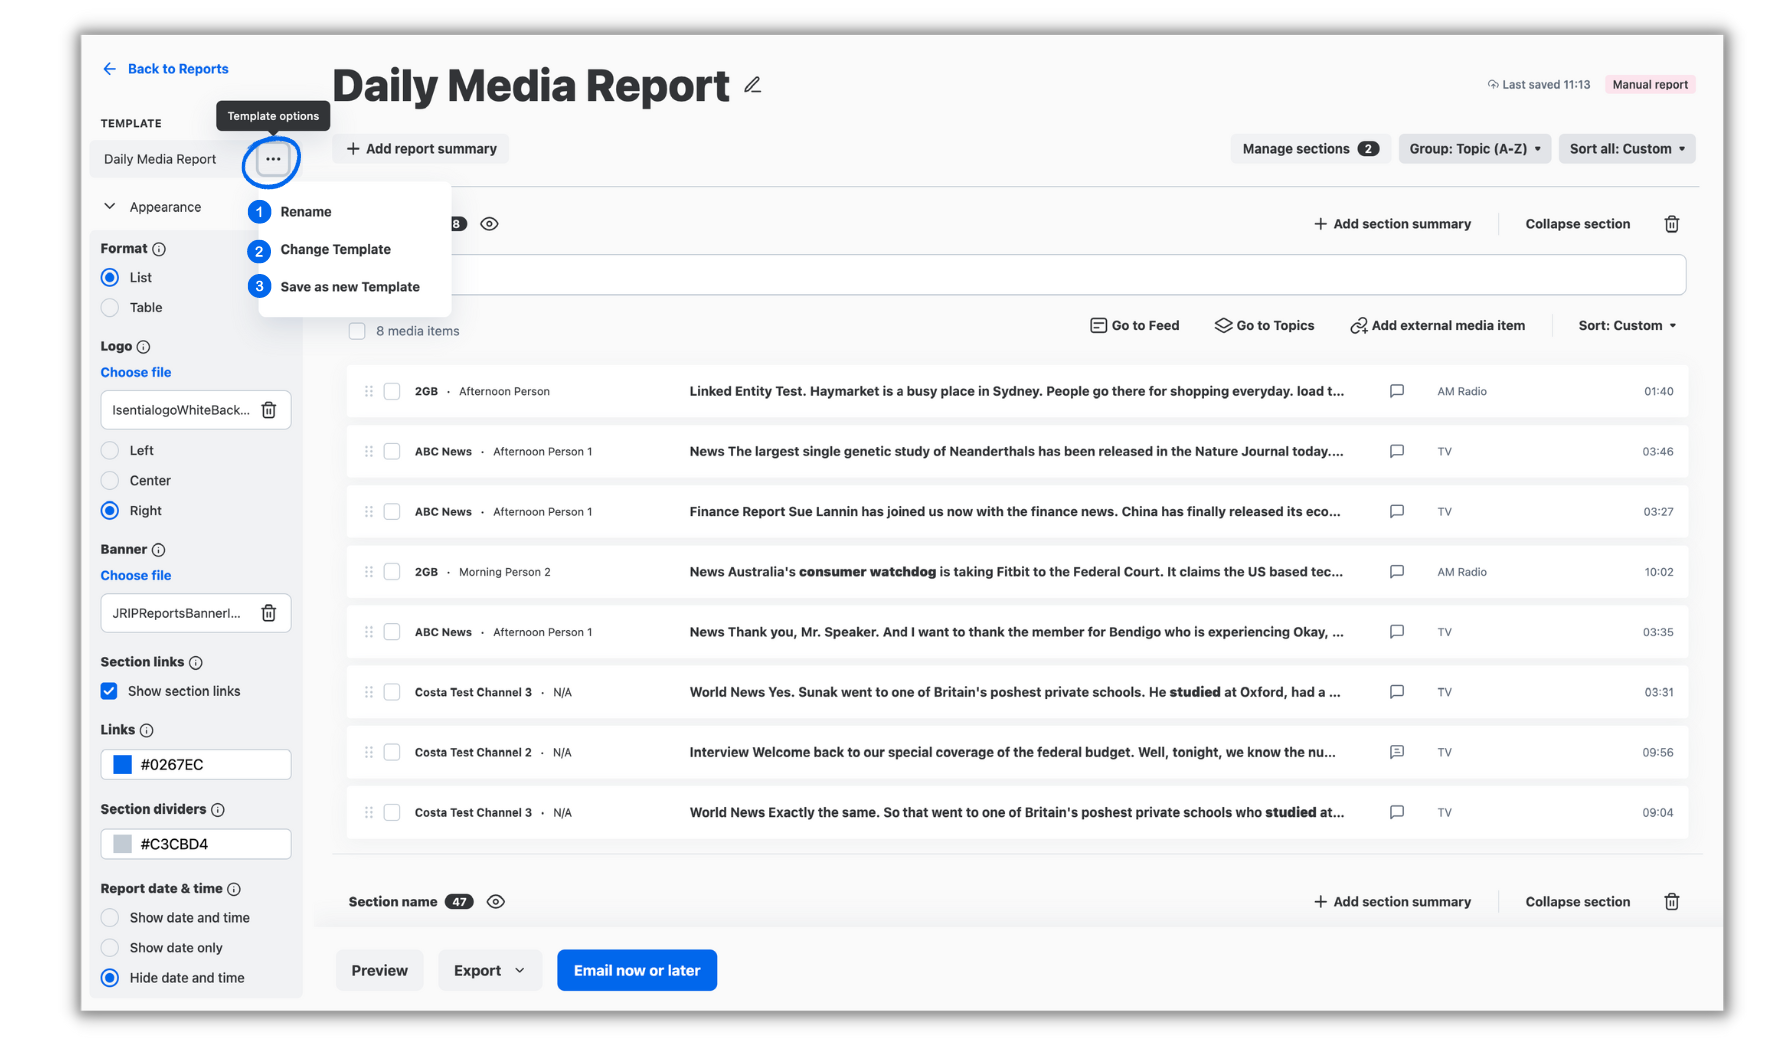Open comment icon on the Finance Report row
The width and height of the screenshot is (1787, 1038).
pos(1397,511)
